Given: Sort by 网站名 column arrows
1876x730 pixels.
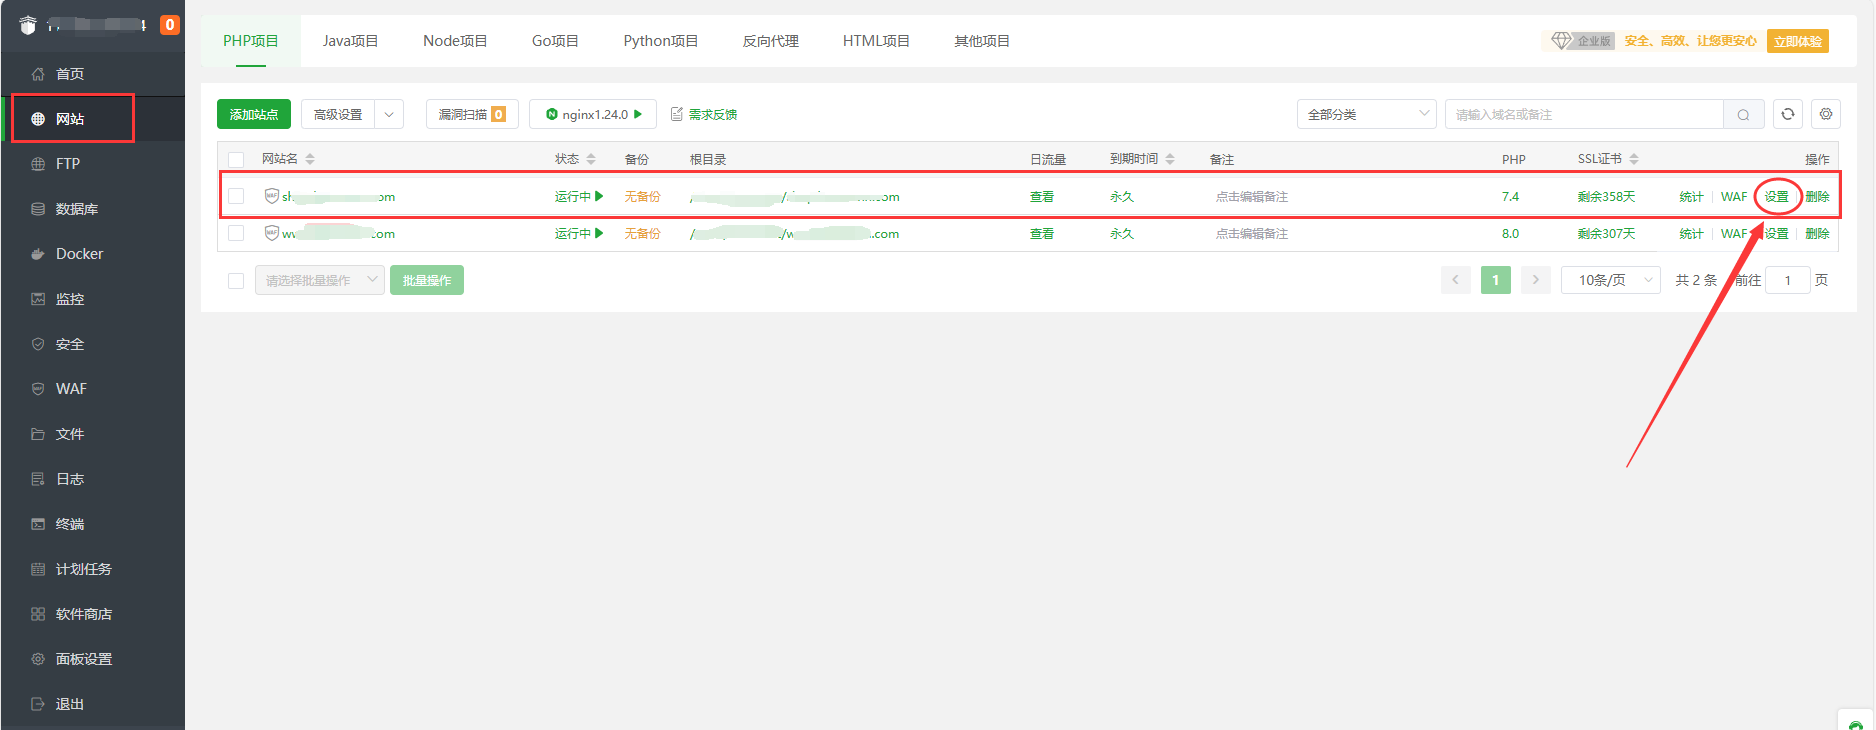Looking at the screenshot, I should tap(310, 159).
